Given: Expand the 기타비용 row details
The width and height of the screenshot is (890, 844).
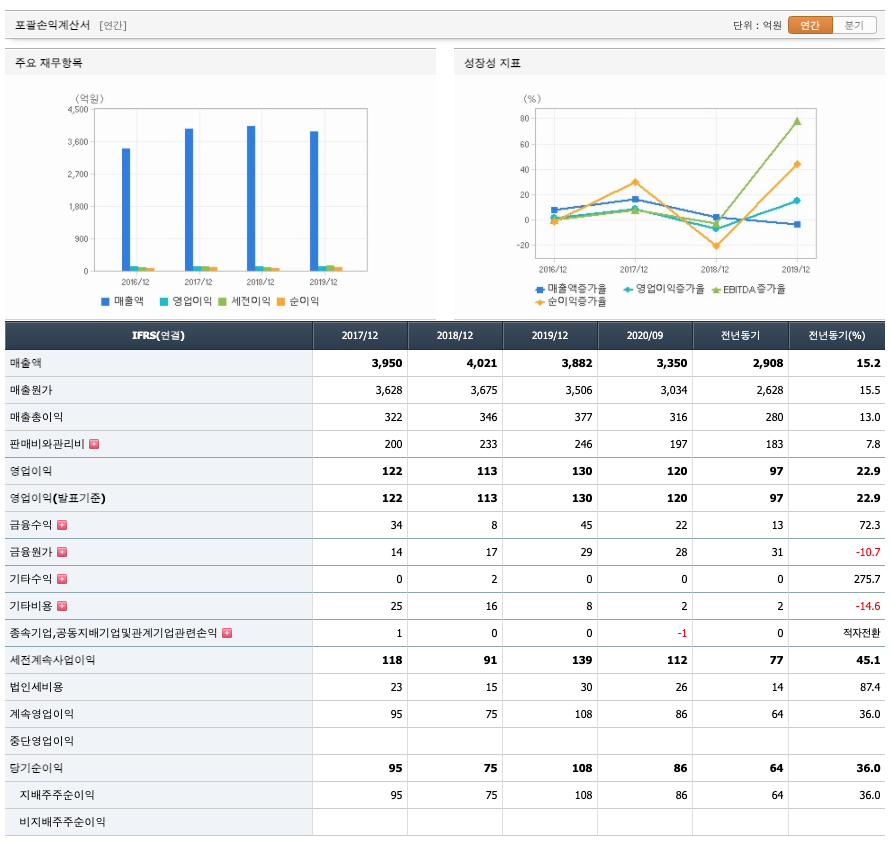Looking at the screenshot, I should (x=62, y=606).
